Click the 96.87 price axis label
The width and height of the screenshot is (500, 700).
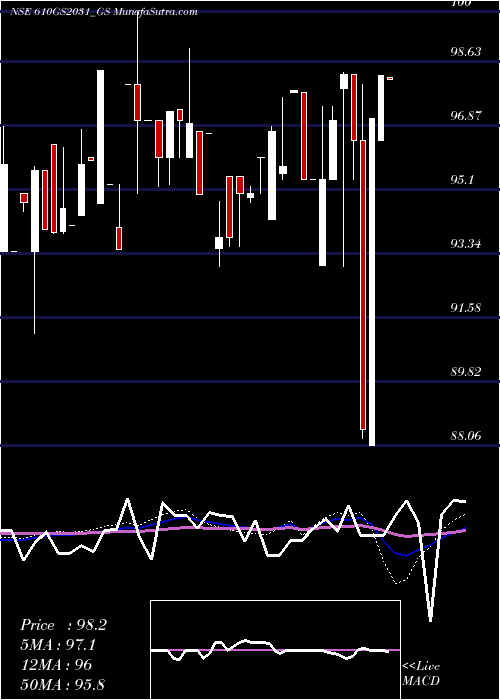[x=466, y=116]
